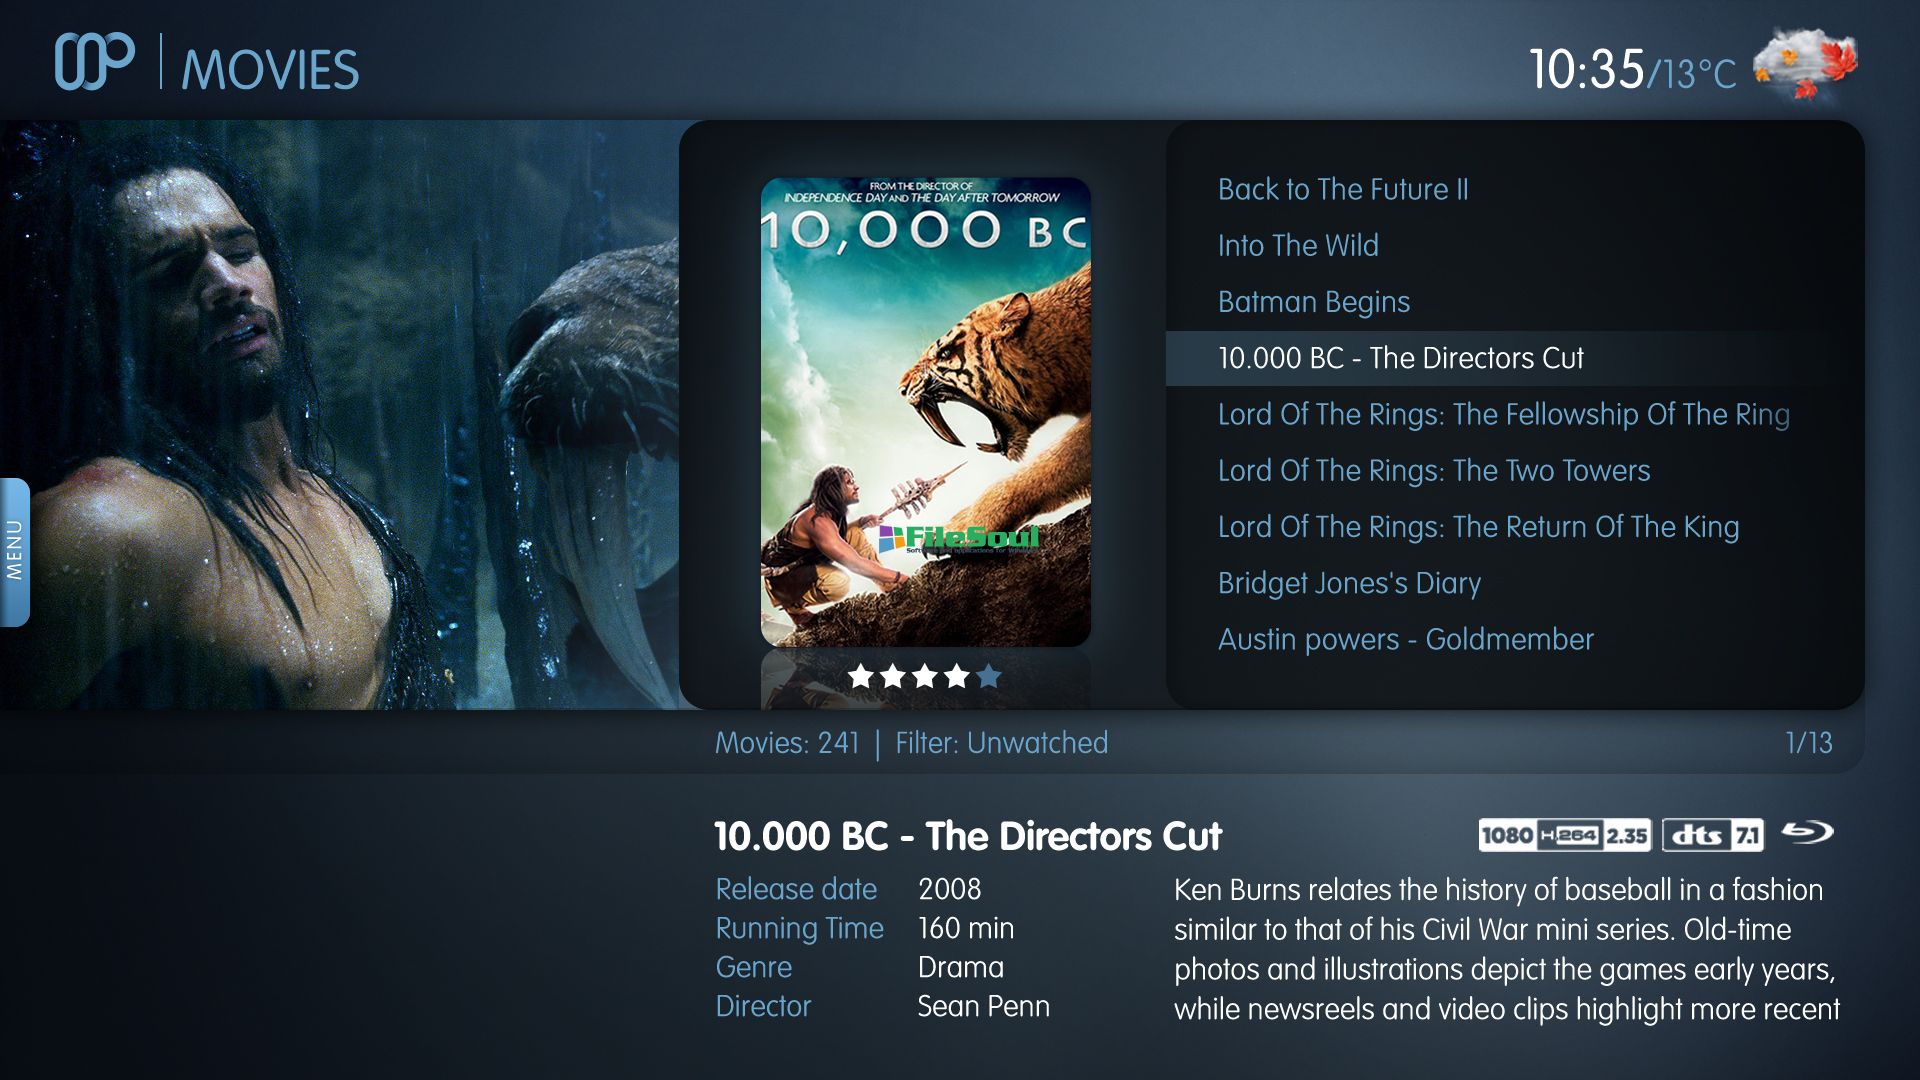The height and width of the screenshot is (1080, 1920).
Task: Click the Blu-ray disc icon
Action: coord(1808,832)
